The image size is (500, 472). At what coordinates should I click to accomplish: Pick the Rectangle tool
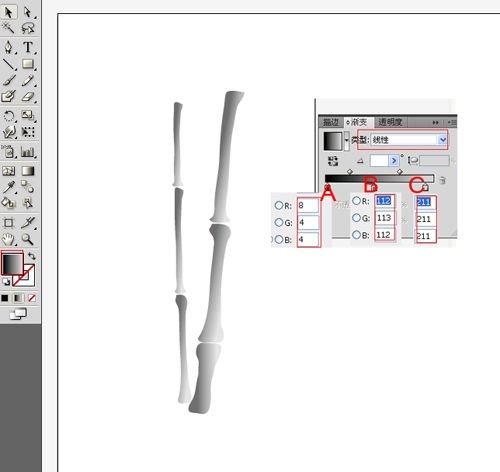tap(28, 64)
